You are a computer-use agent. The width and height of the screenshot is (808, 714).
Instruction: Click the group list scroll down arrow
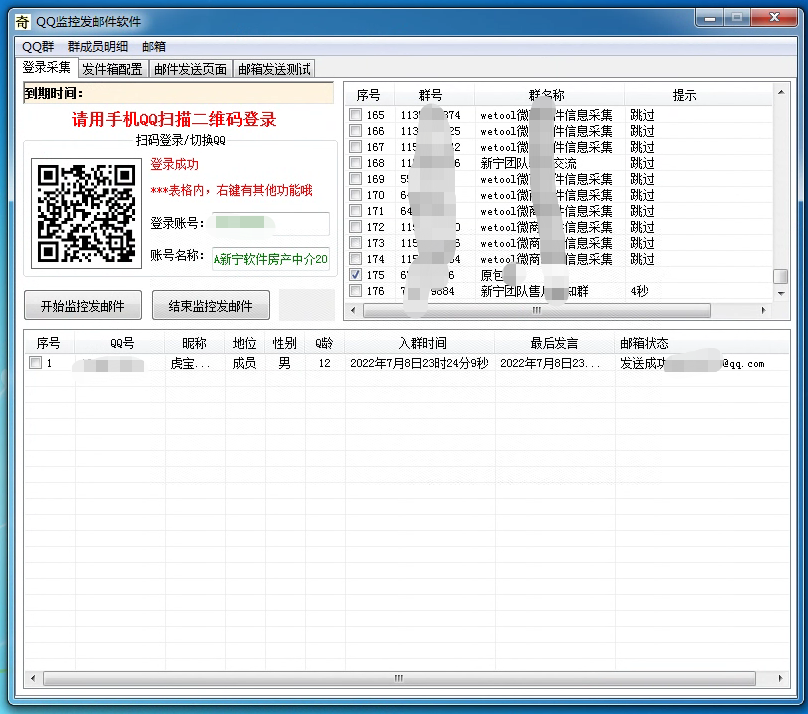point(781,293)
